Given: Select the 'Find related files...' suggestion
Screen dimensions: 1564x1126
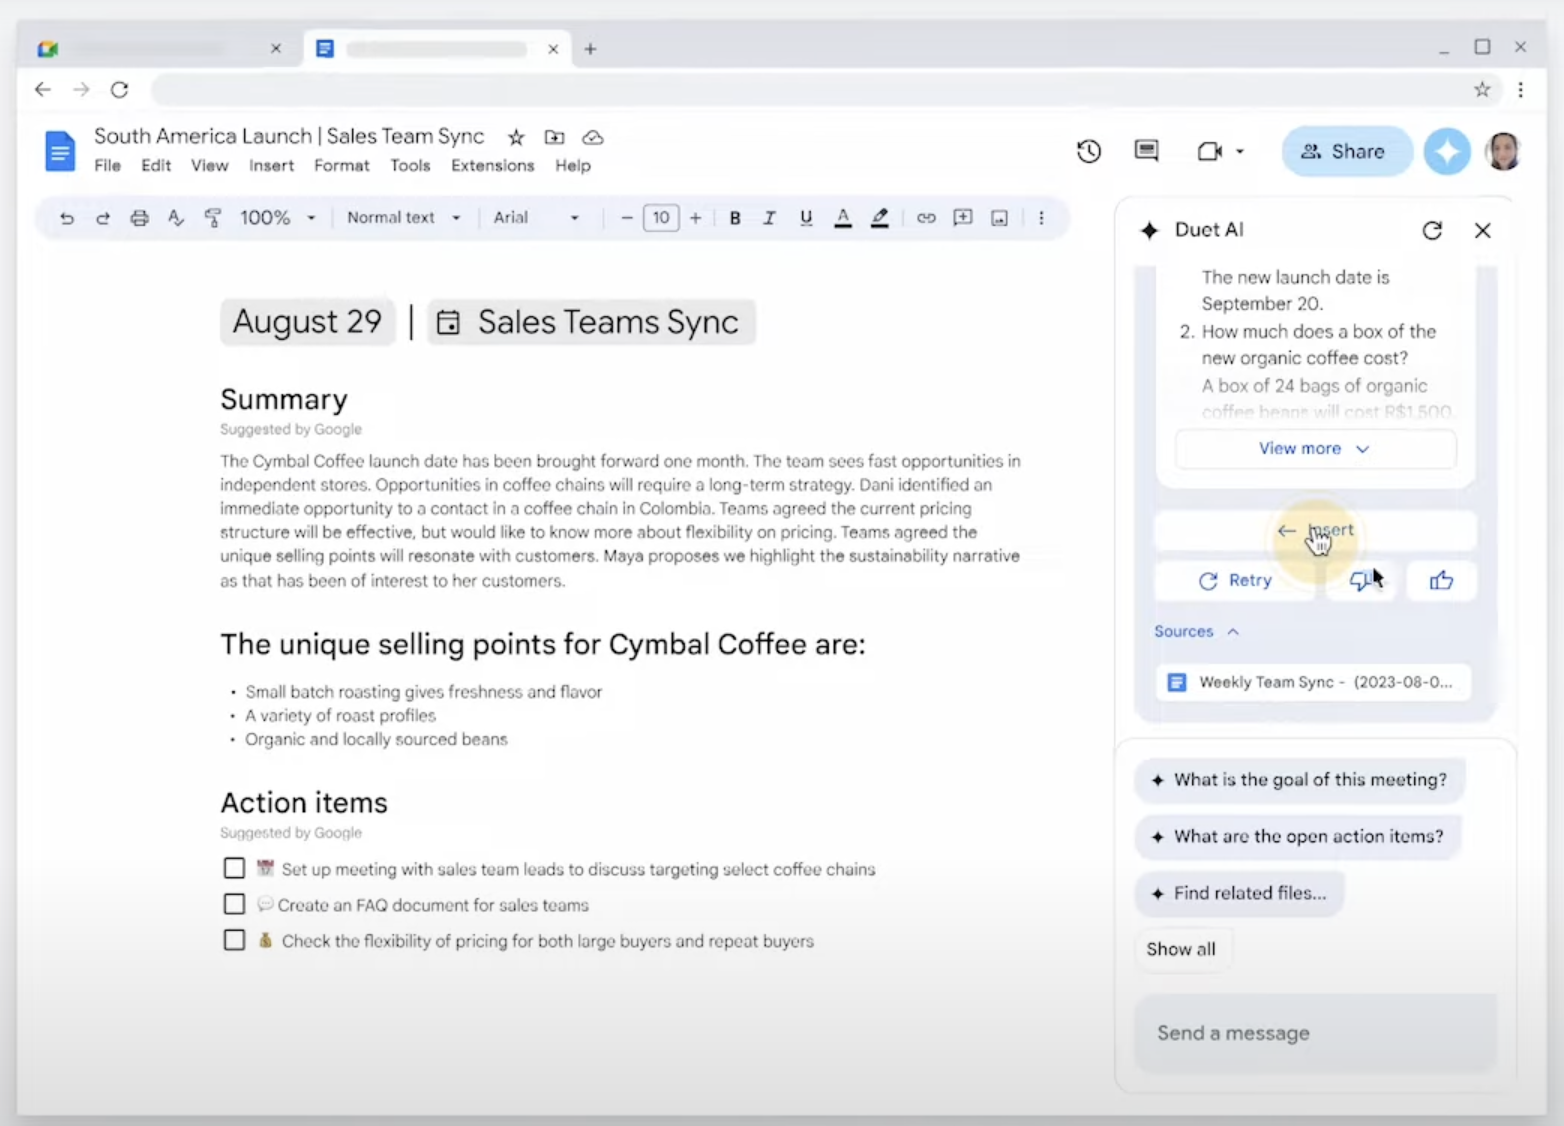Looking at the screenshot, I should (x=1239, y=893).
